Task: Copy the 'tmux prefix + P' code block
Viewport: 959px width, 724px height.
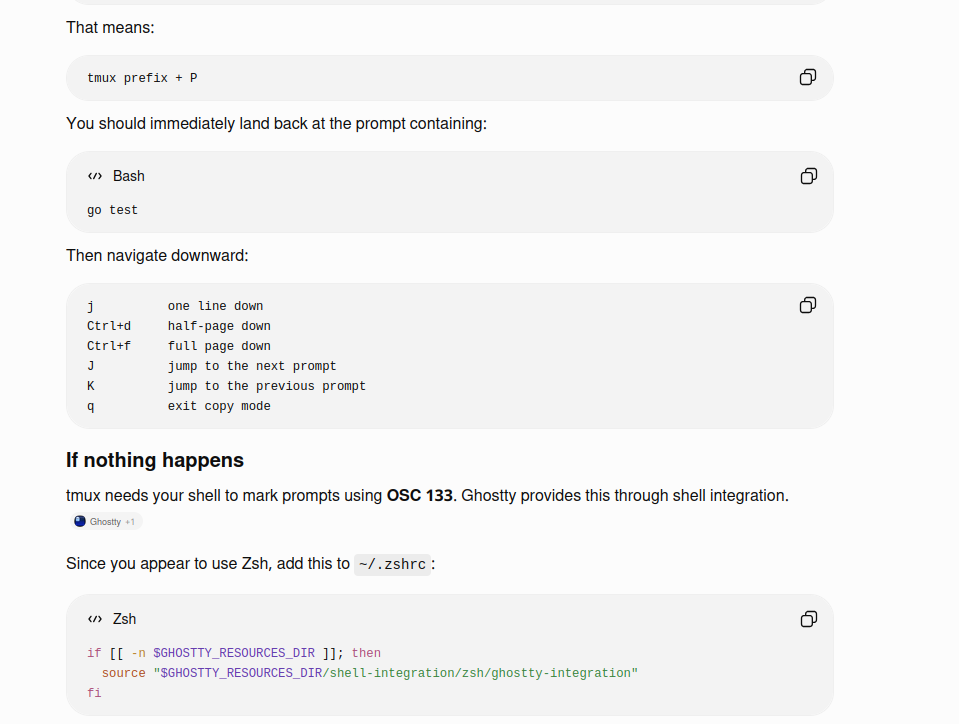Action: 808,77
